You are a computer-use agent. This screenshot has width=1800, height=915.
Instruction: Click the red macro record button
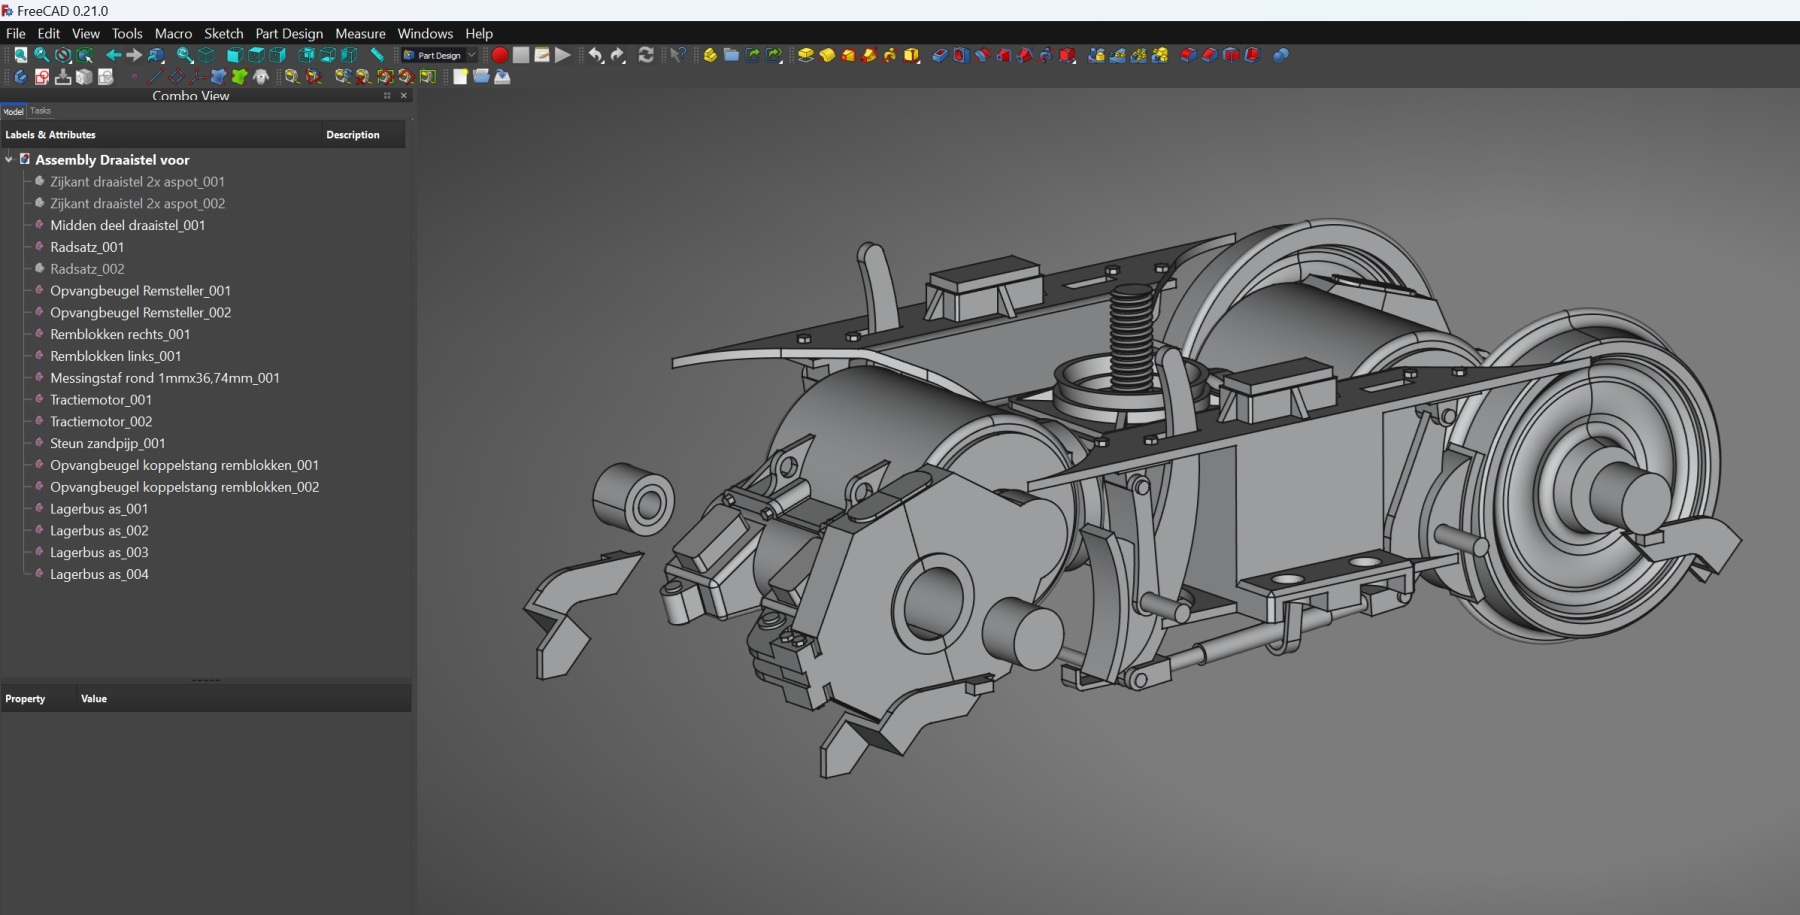[500, 55]
